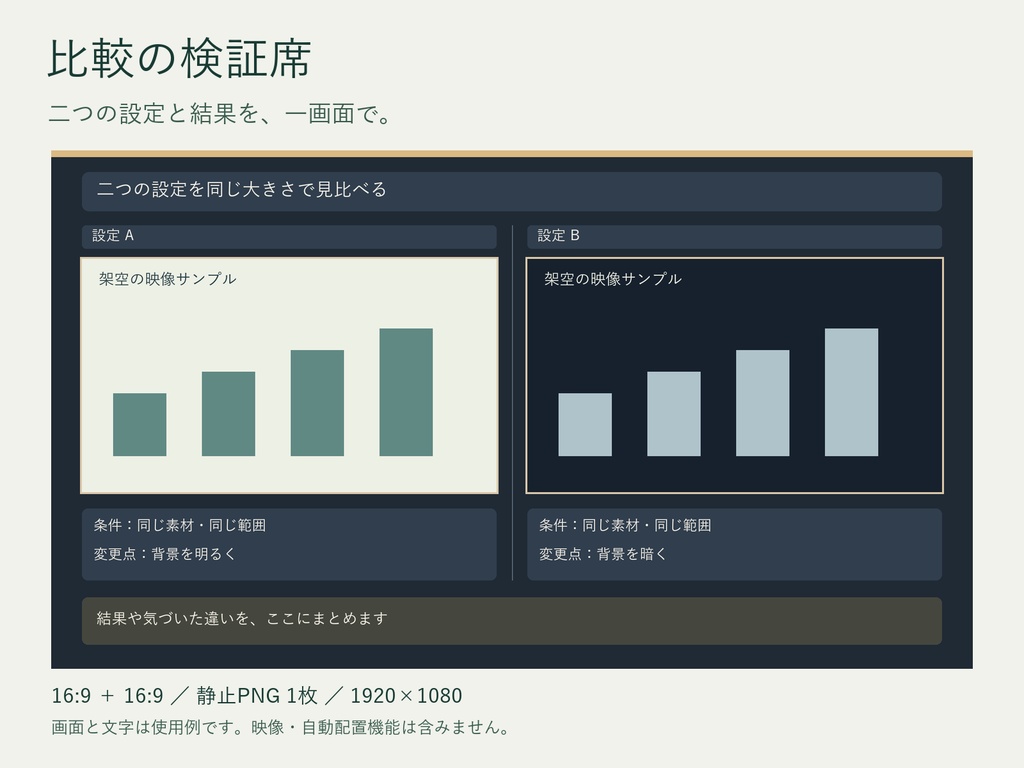Click the tallest green bar in 設定 A chart

406,392
